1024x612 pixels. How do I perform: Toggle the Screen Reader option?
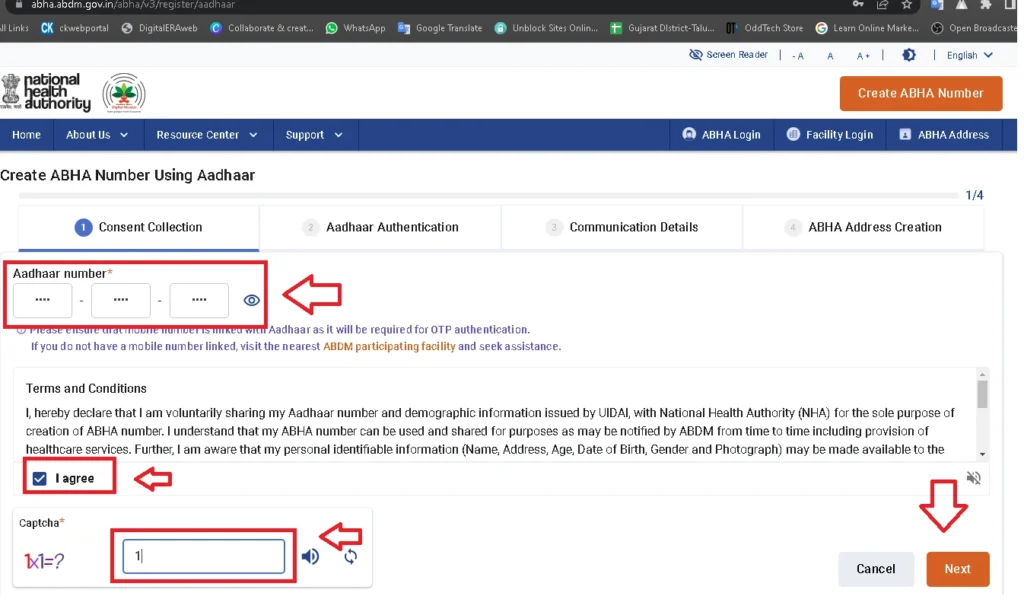[728, 55]
